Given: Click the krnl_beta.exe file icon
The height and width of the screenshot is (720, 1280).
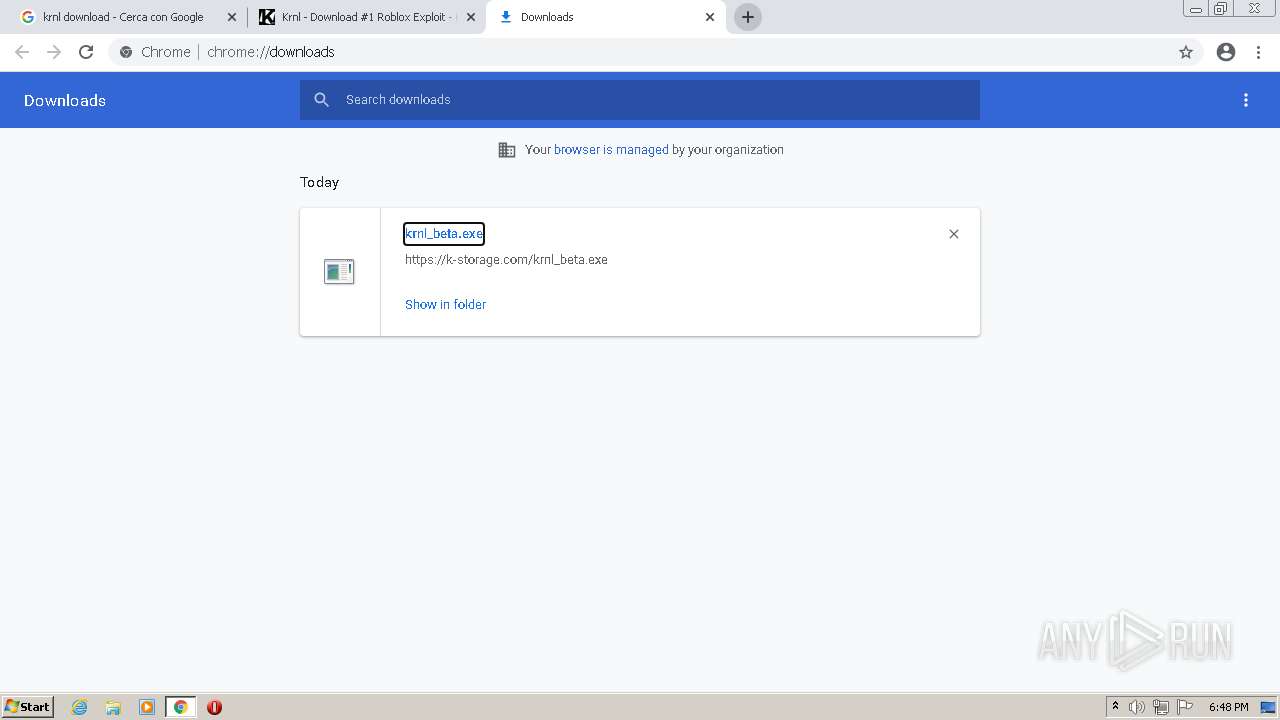Looking at the screenshot, I should [339, 271].
